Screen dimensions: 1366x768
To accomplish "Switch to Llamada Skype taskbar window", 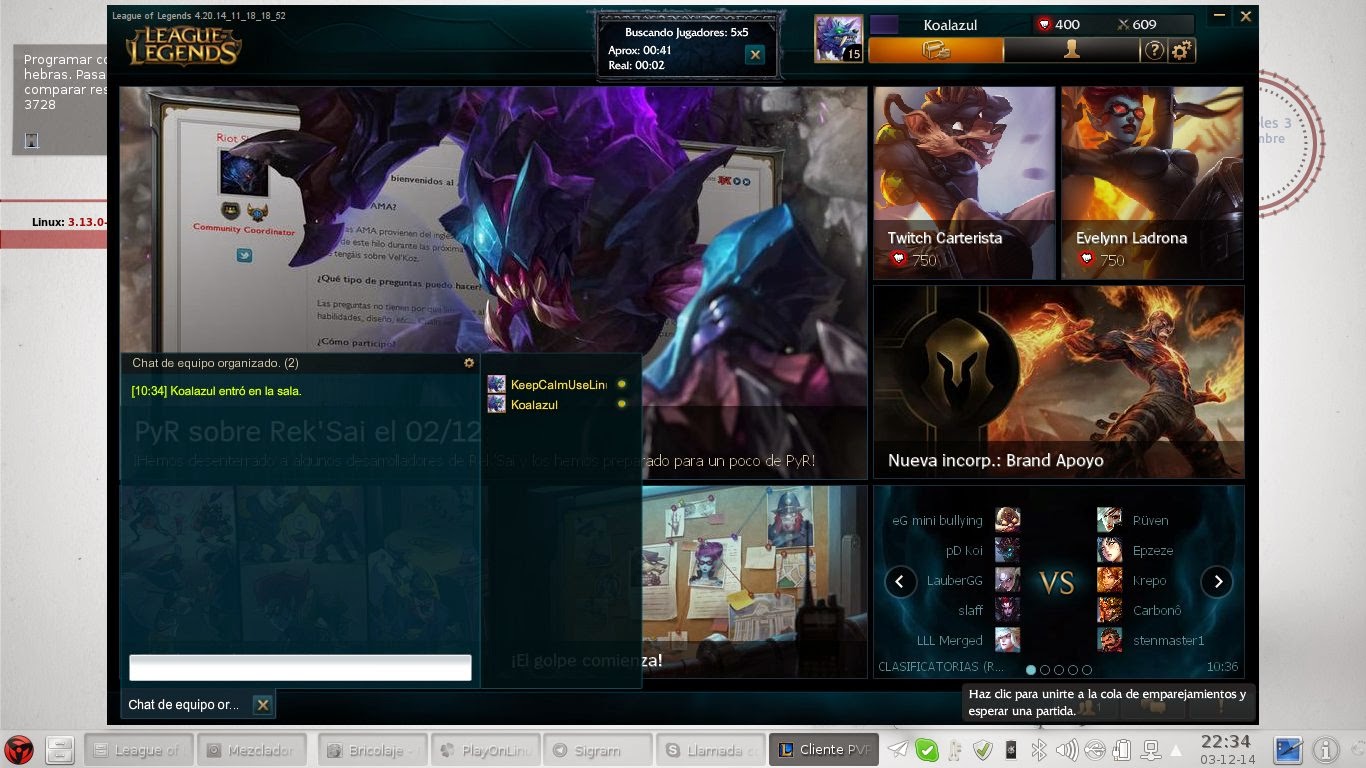I will click(709, 749).
